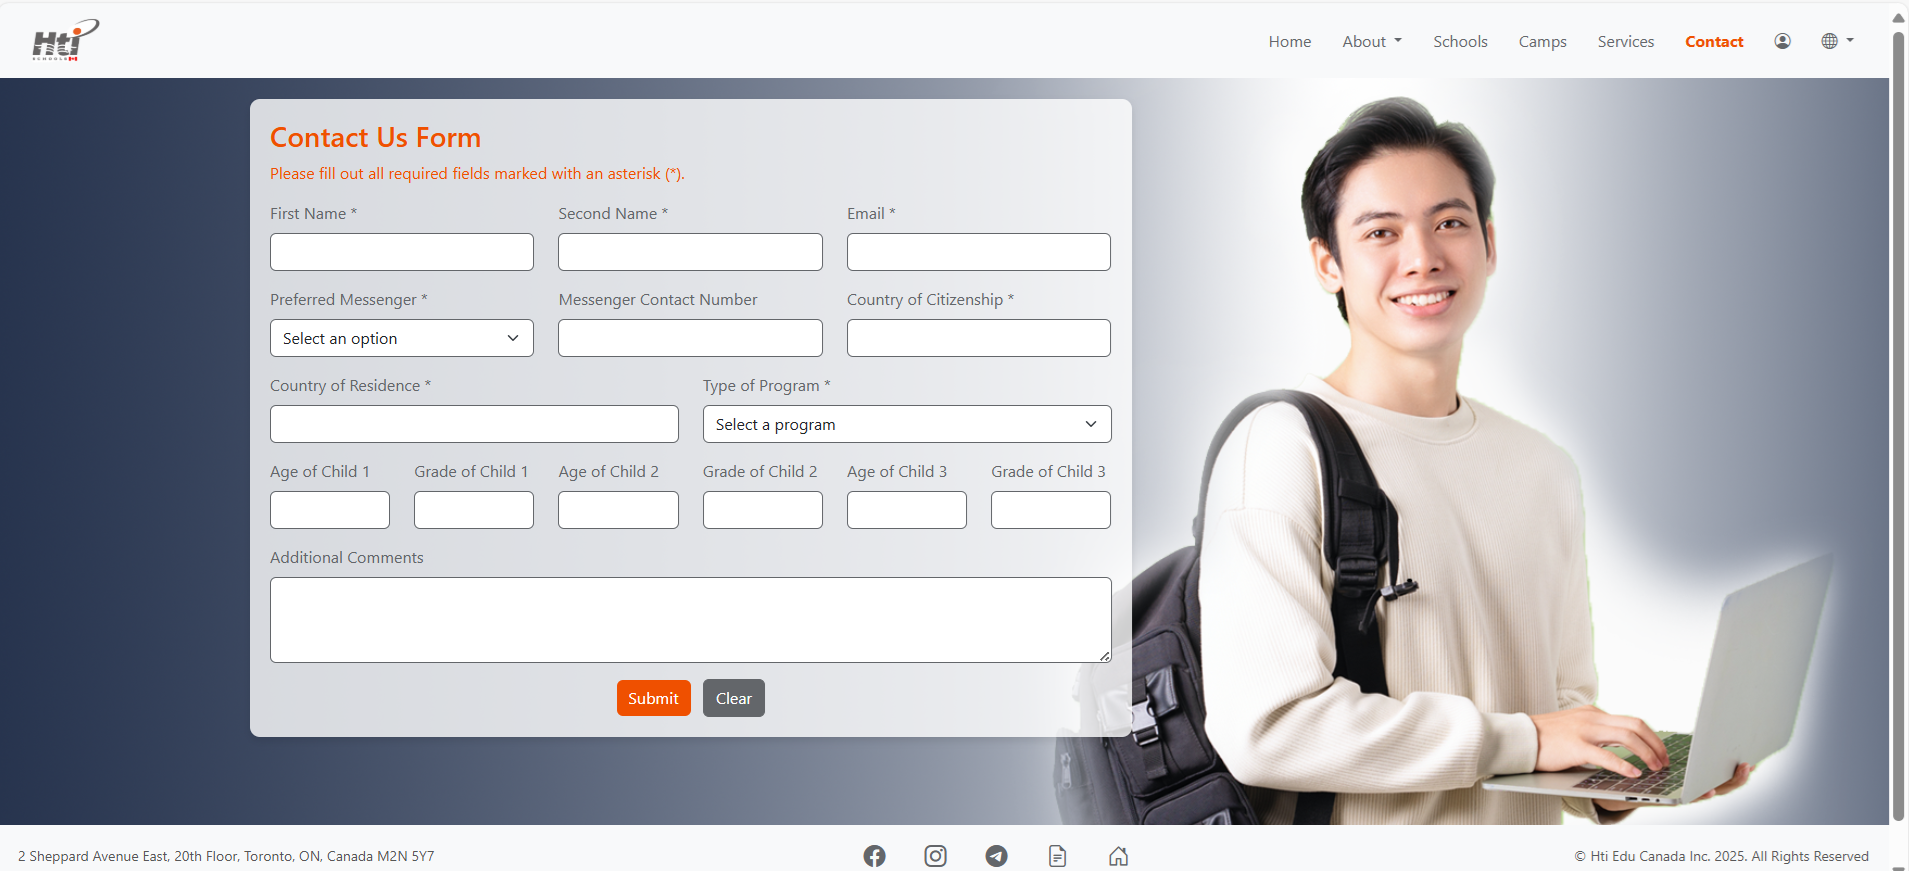Select the Additional Comments text area
The image size is (1916, 871).
coord(690,619)
